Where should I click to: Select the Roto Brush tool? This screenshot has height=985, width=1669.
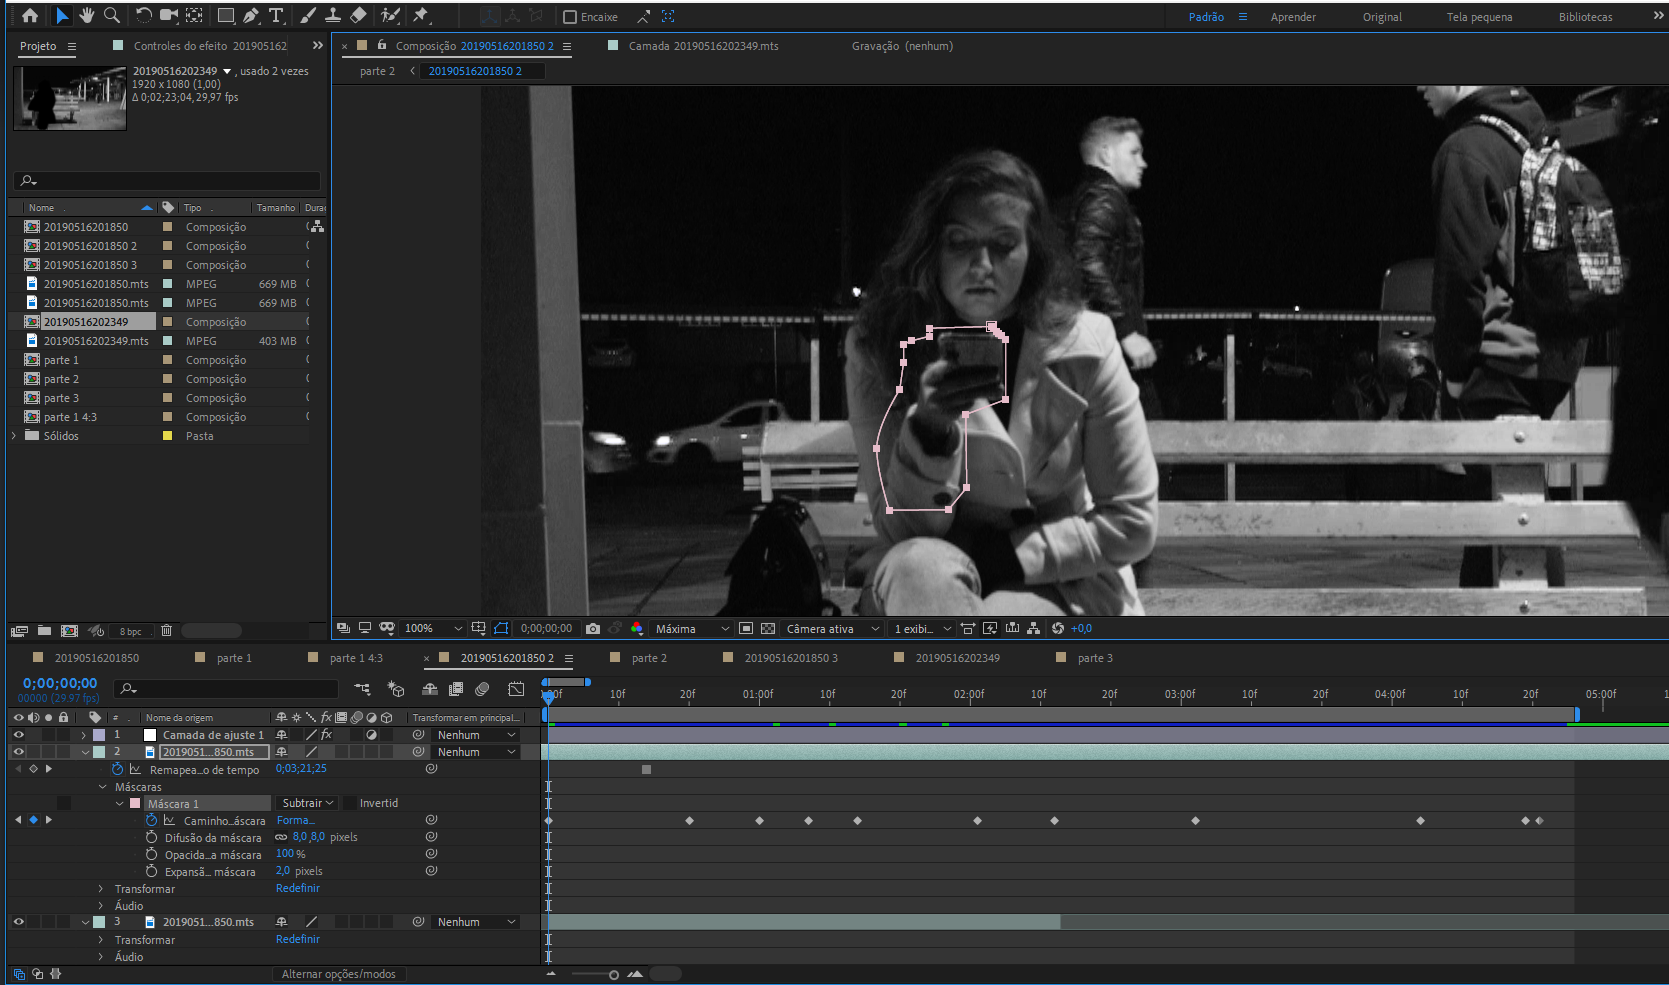tap(391, 16)
